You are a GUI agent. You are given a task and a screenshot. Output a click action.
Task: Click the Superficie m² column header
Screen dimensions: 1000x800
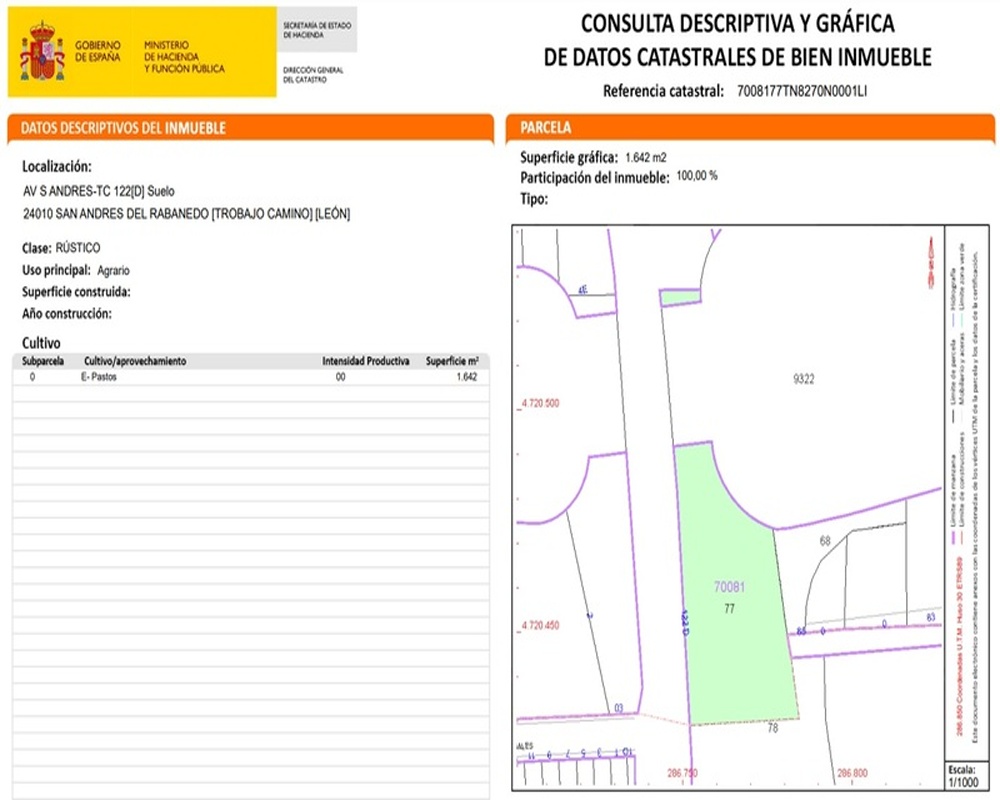click(x=452, y=361)
